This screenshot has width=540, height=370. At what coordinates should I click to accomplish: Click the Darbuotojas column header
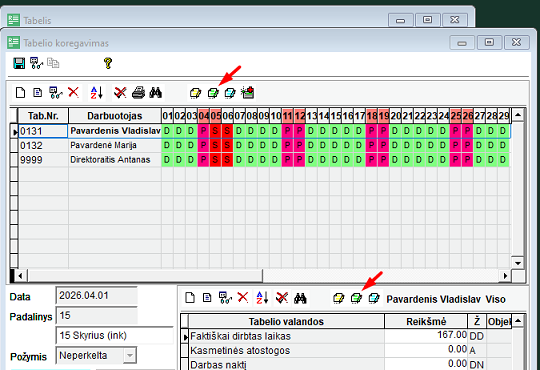(115, 116)
